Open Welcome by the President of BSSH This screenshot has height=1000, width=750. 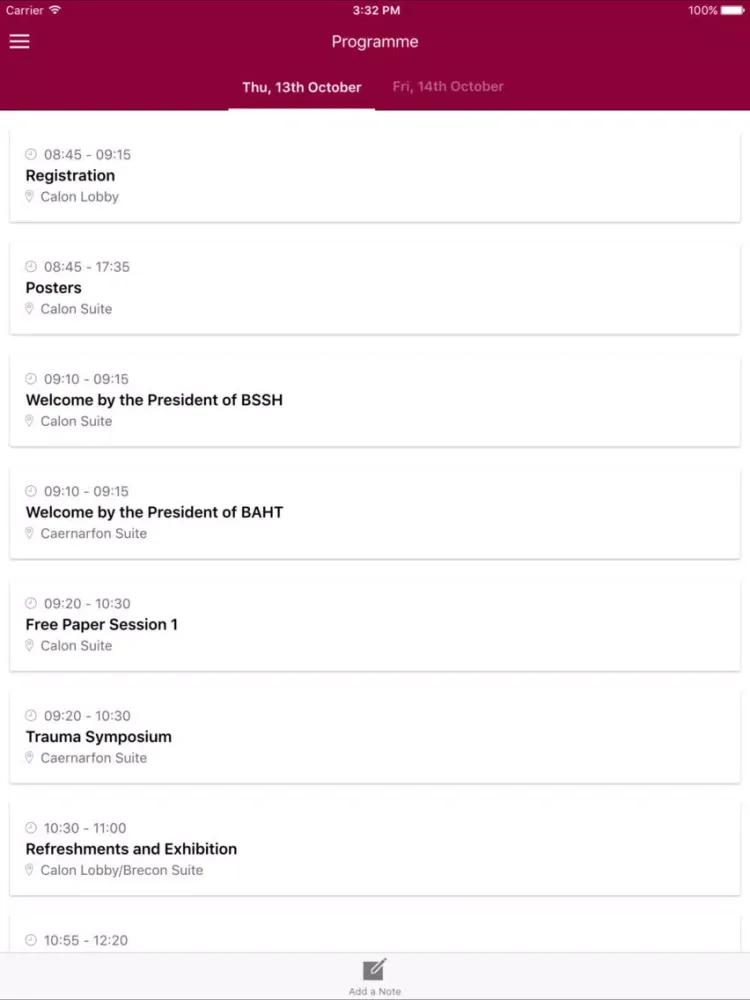(374, 401)
